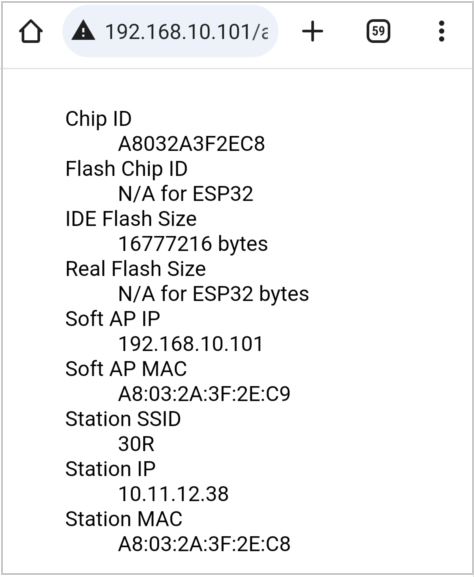Click the Flash Chip ID label
Viewport: 474px width, 577px height.
click(x=127, y=169)
